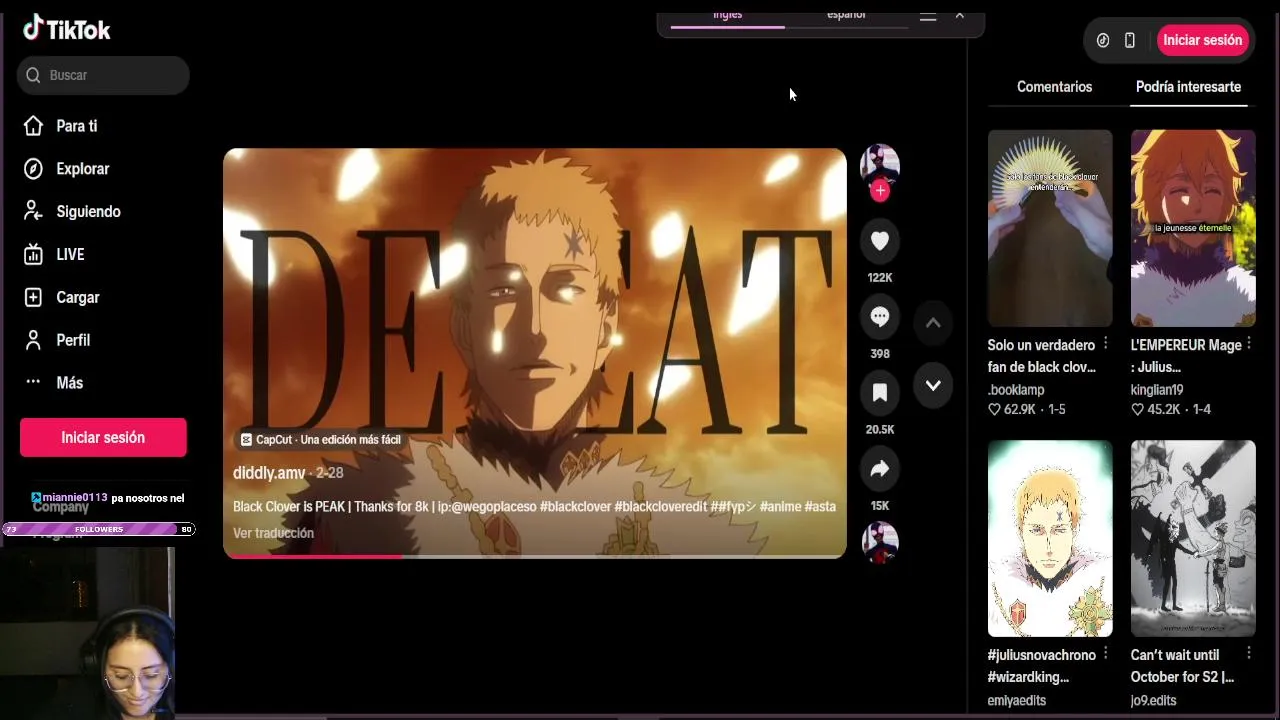Viewport: 1280px width, 720px height.
Task: Open the jo9.edits username
Action: pos(1154,701)
